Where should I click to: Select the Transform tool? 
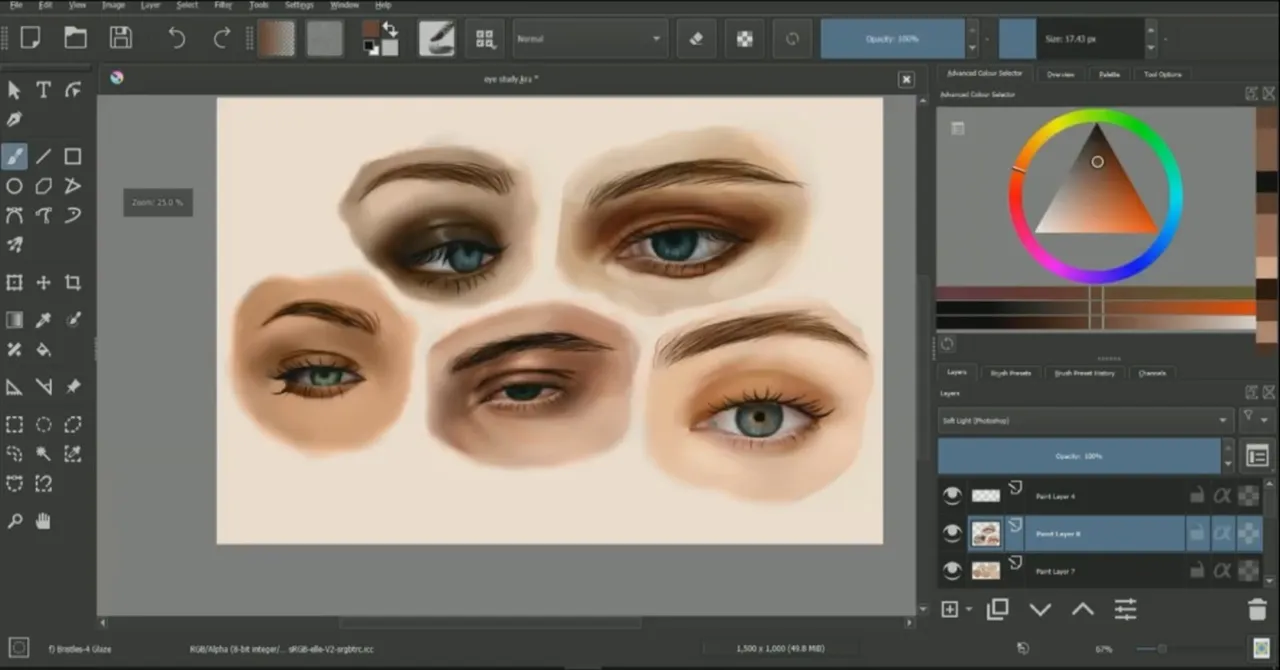[x=14, y=283]
